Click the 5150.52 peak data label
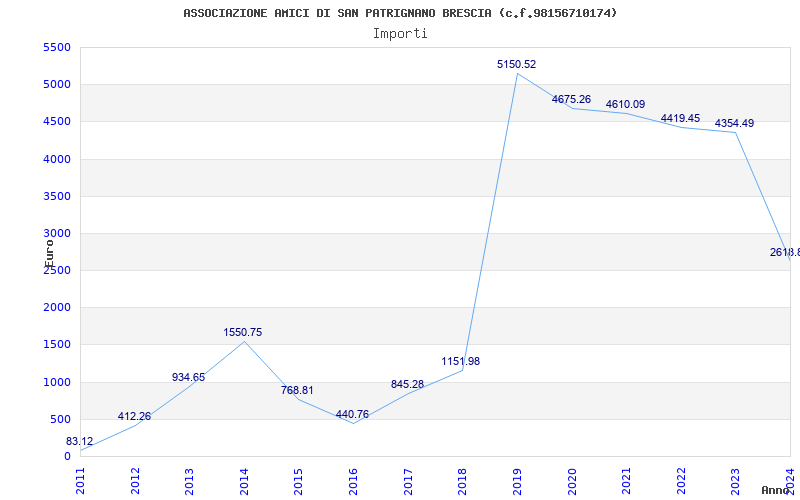Screen dimensions: 800x500 pyautogui.click(x=516, y=64)
